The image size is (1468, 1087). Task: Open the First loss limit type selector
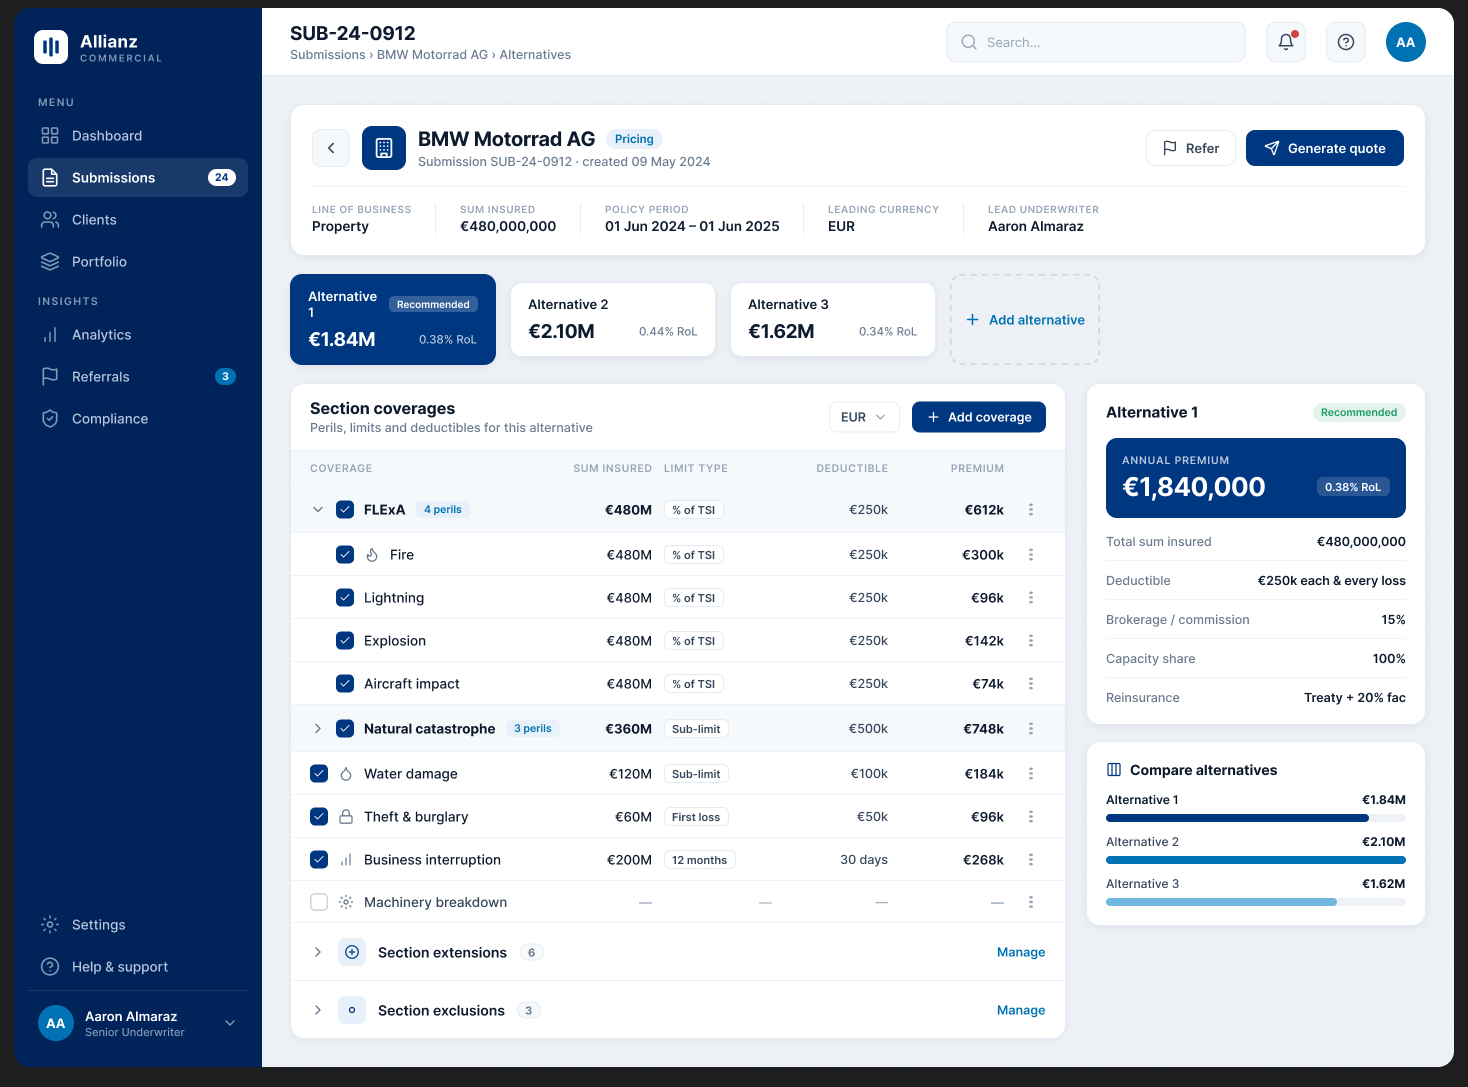(x=696, y=817)
